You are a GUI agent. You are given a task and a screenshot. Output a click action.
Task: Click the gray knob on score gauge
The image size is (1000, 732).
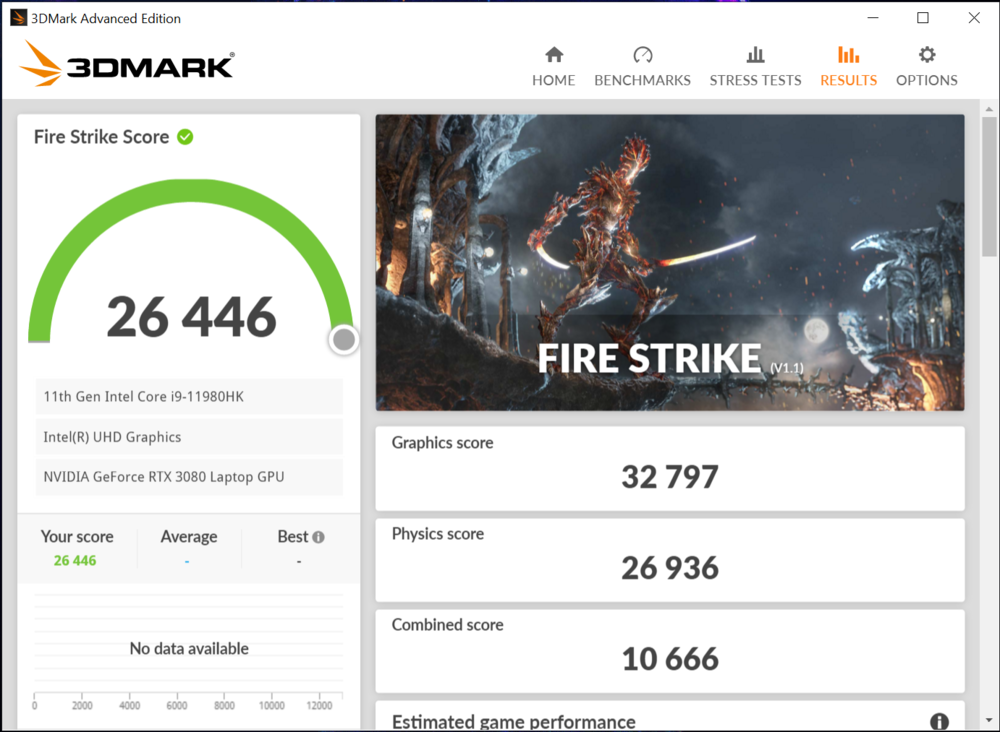click(344, 340)
